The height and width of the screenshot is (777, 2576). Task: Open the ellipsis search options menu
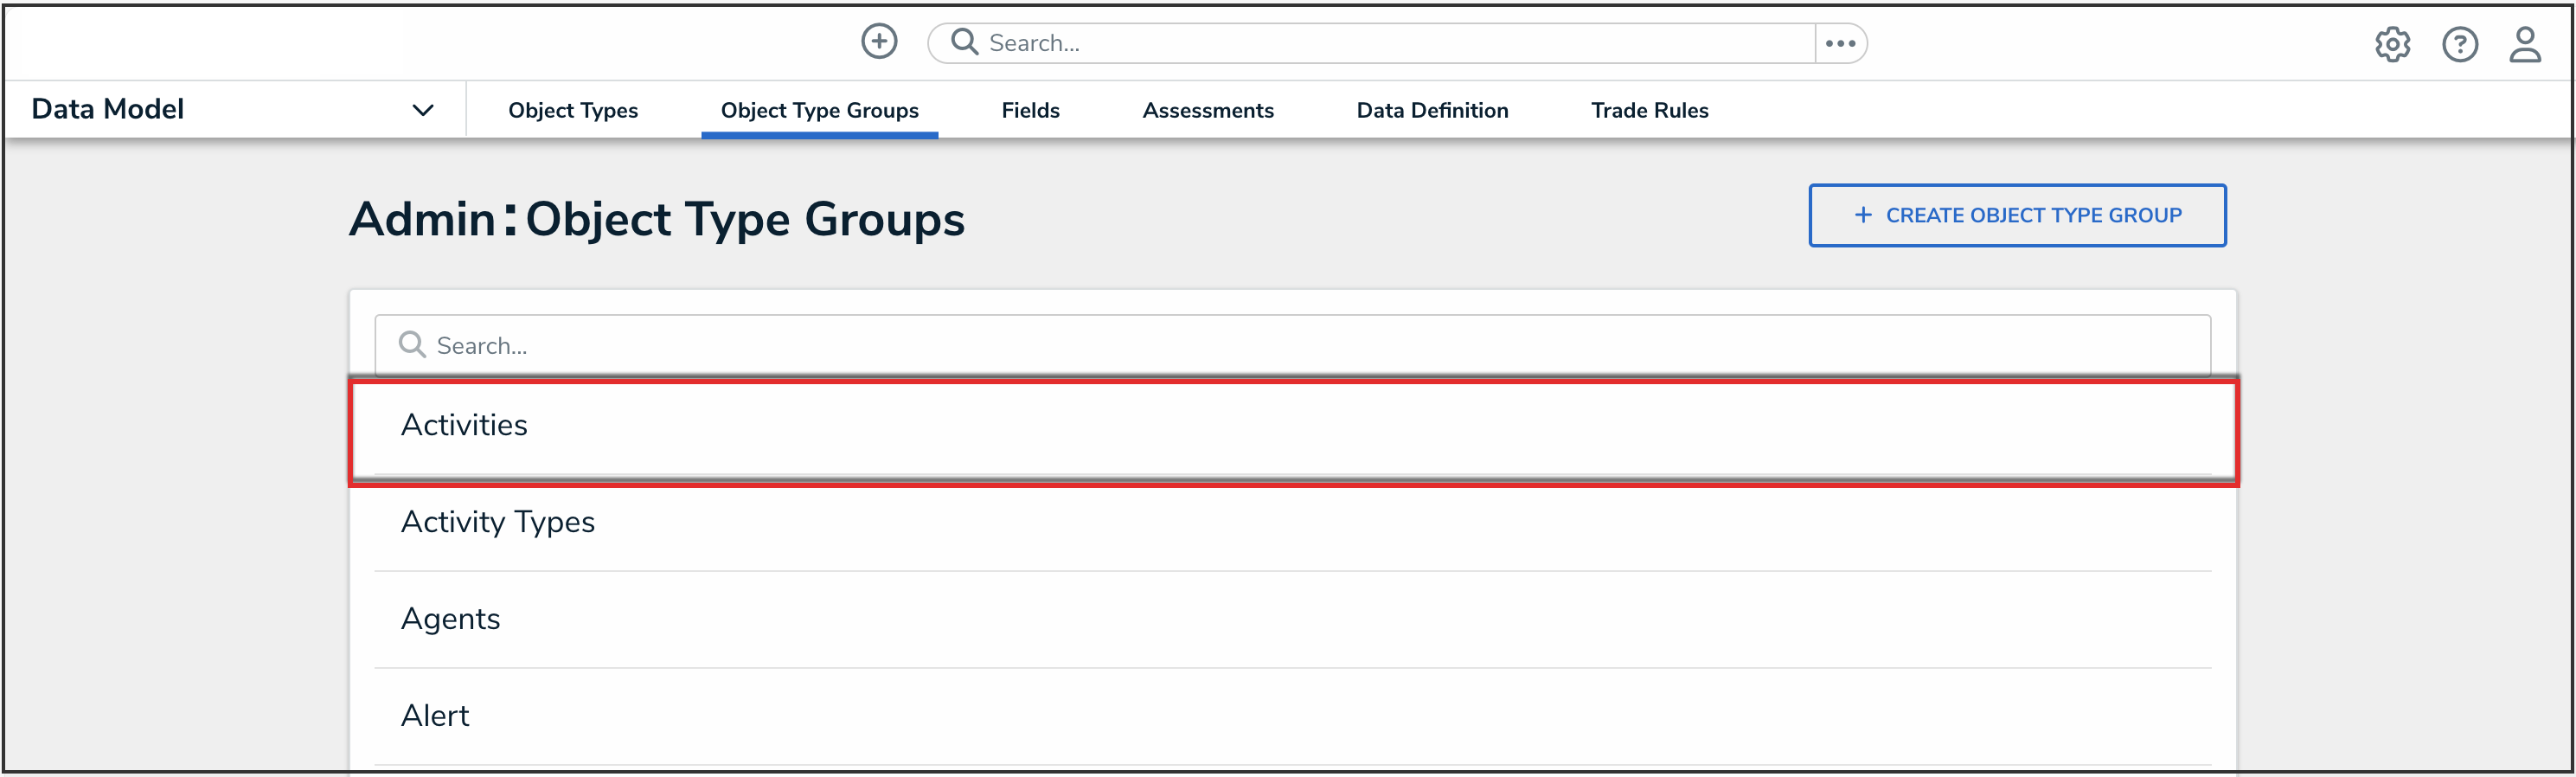(x=1840, y=43)
